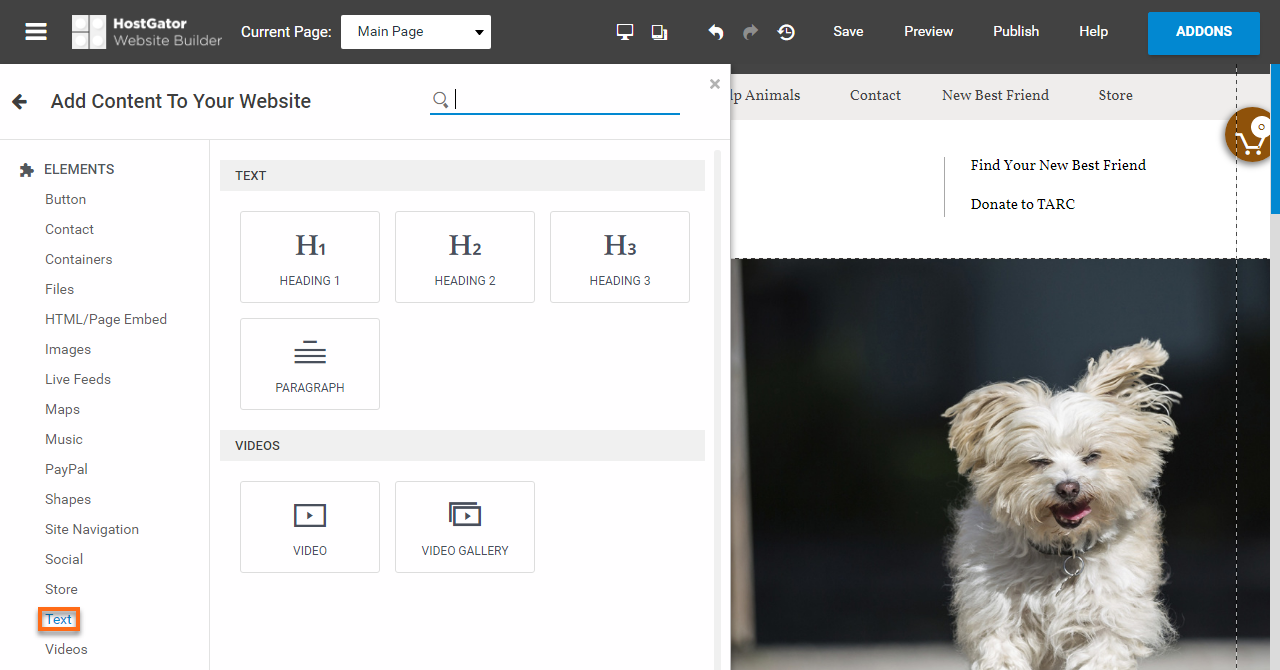The width and height of the screenshot is (1280, 670).
Task: Select Images in the elements list
Action: [68, 349]
